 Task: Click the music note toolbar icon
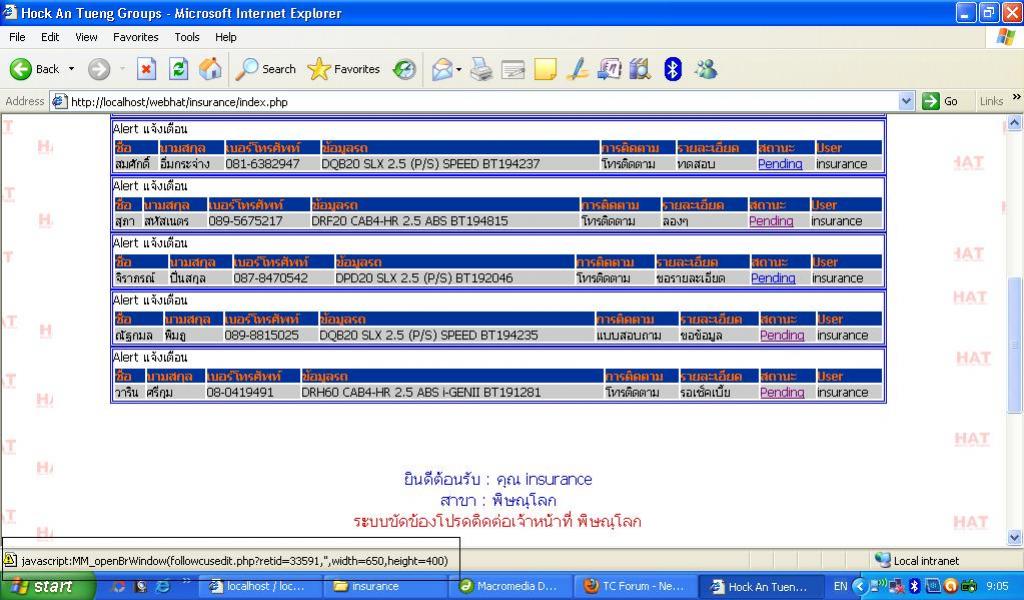point(609,69)
